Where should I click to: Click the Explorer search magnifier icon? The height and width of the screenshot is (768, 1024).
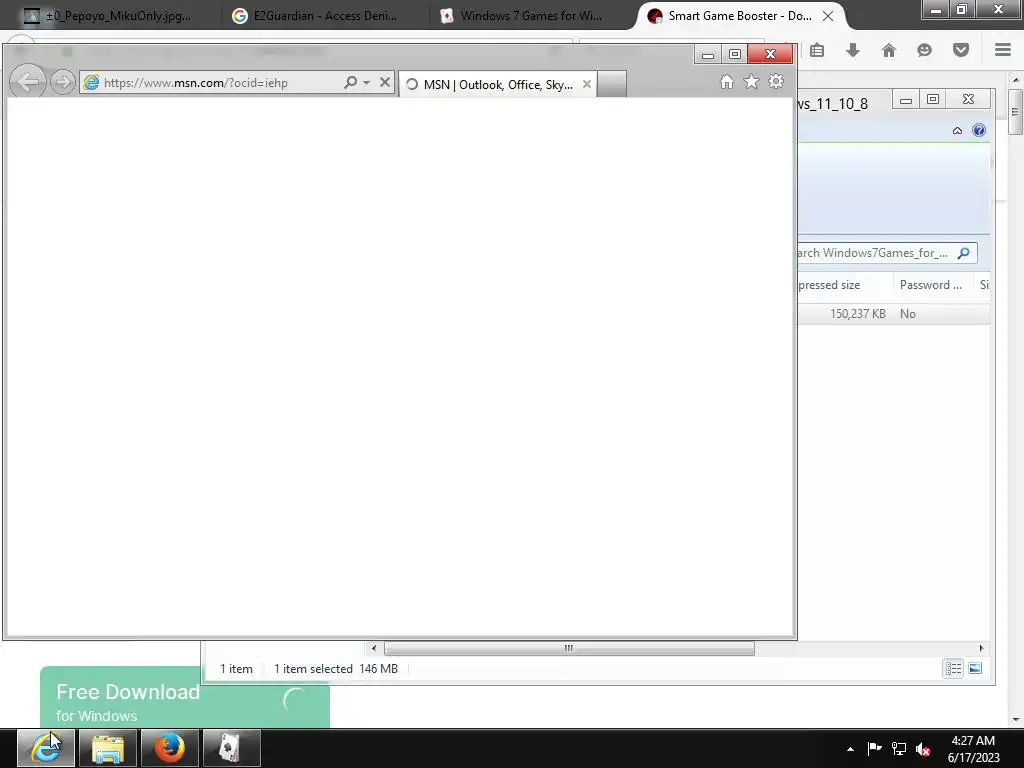tap(964, 253)
